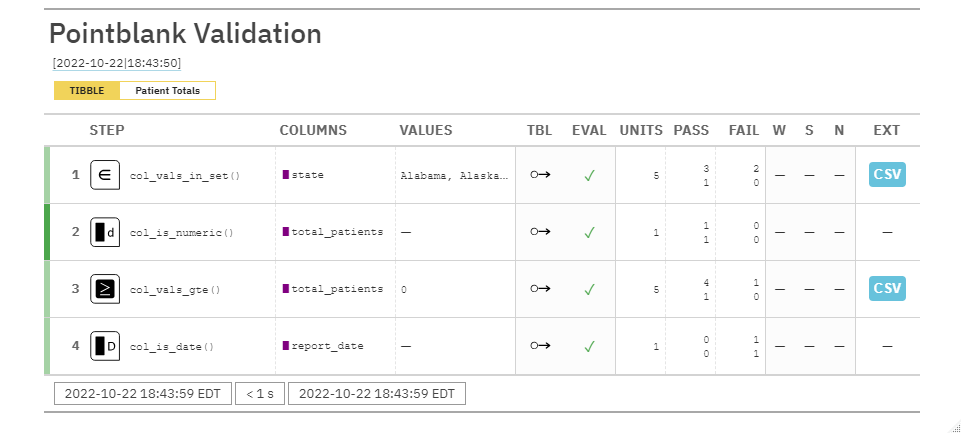Click the start time box in footer

pyautogui.click(x=143, y=393)
